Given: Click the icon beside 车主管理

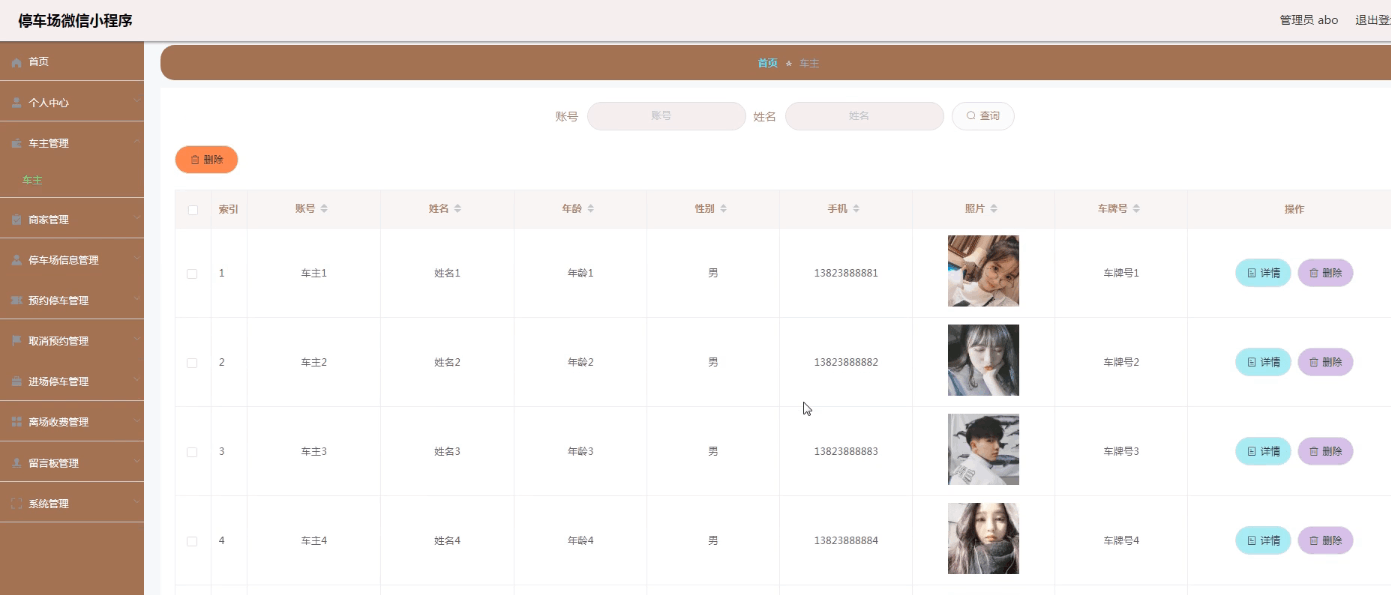Looking at the screenshot, I should (x=16, y=144).
